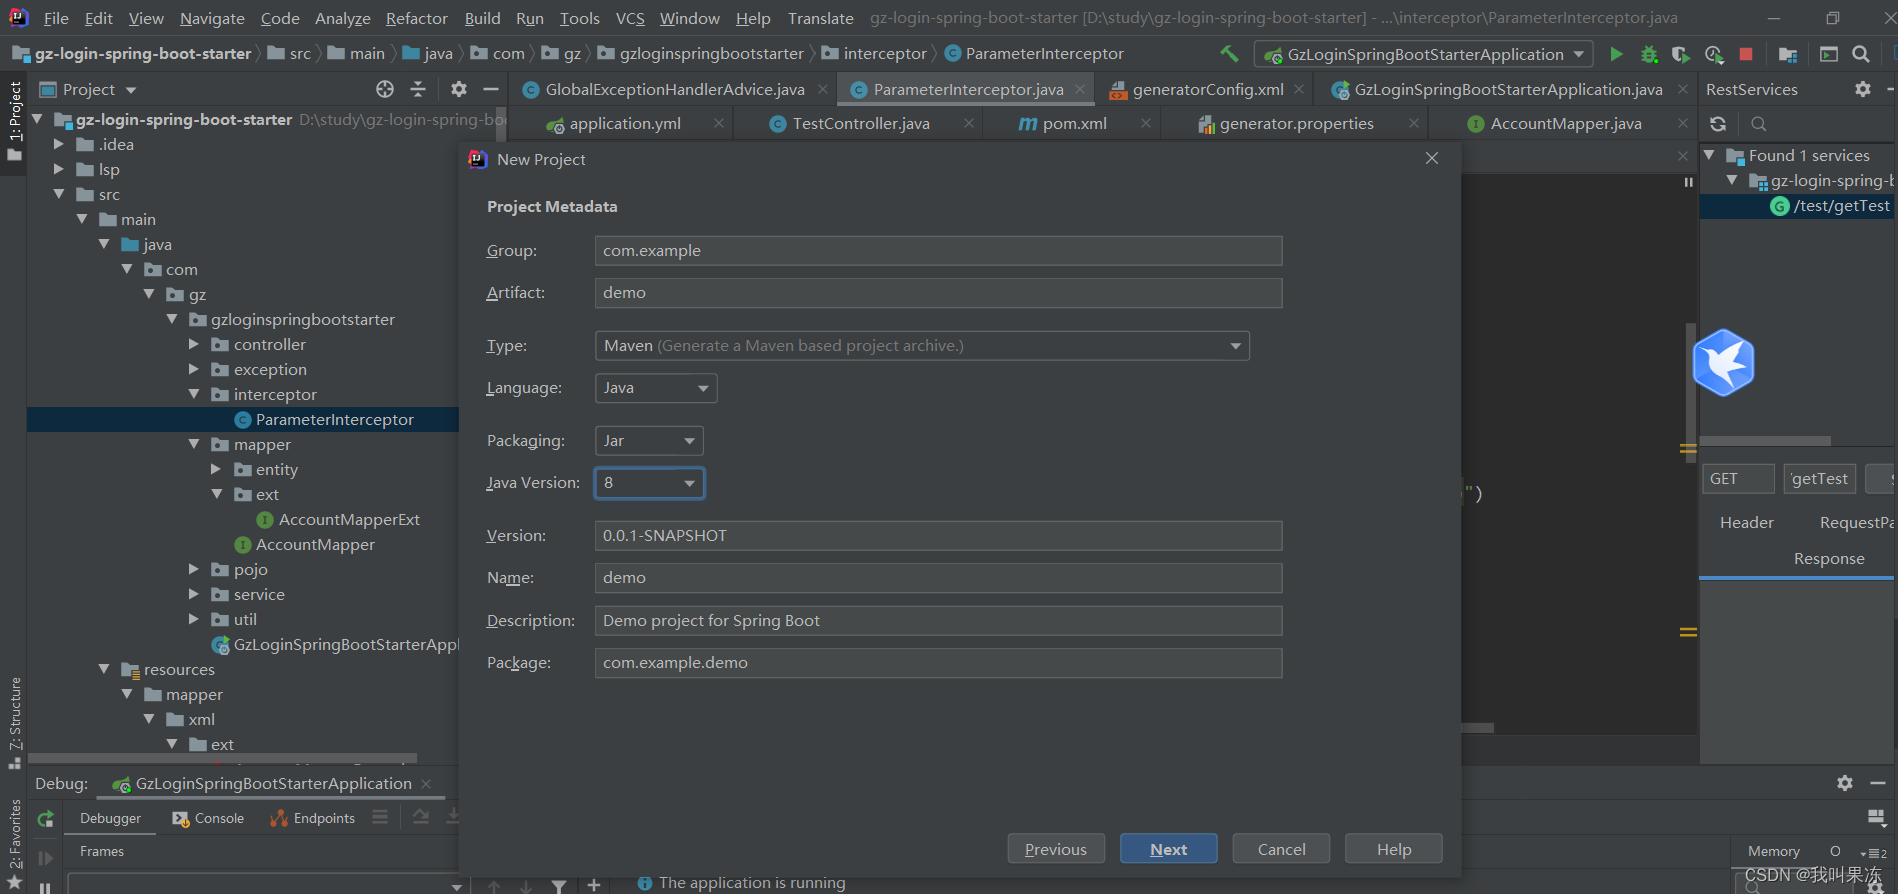Close the ParameterInterceptor.java tab

1080,89
